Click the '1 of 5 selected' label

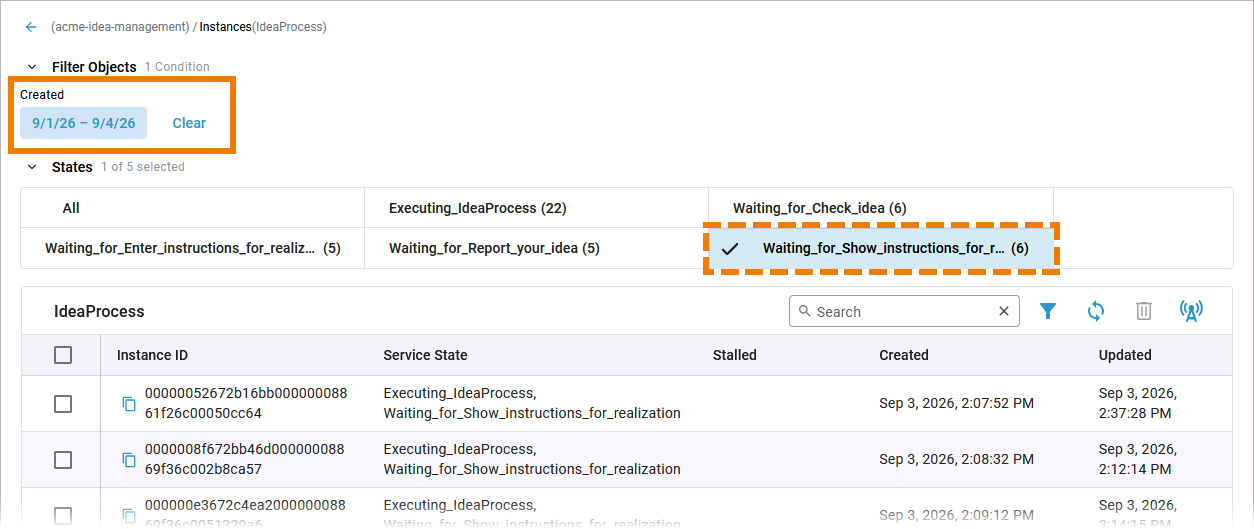(143, 167)
